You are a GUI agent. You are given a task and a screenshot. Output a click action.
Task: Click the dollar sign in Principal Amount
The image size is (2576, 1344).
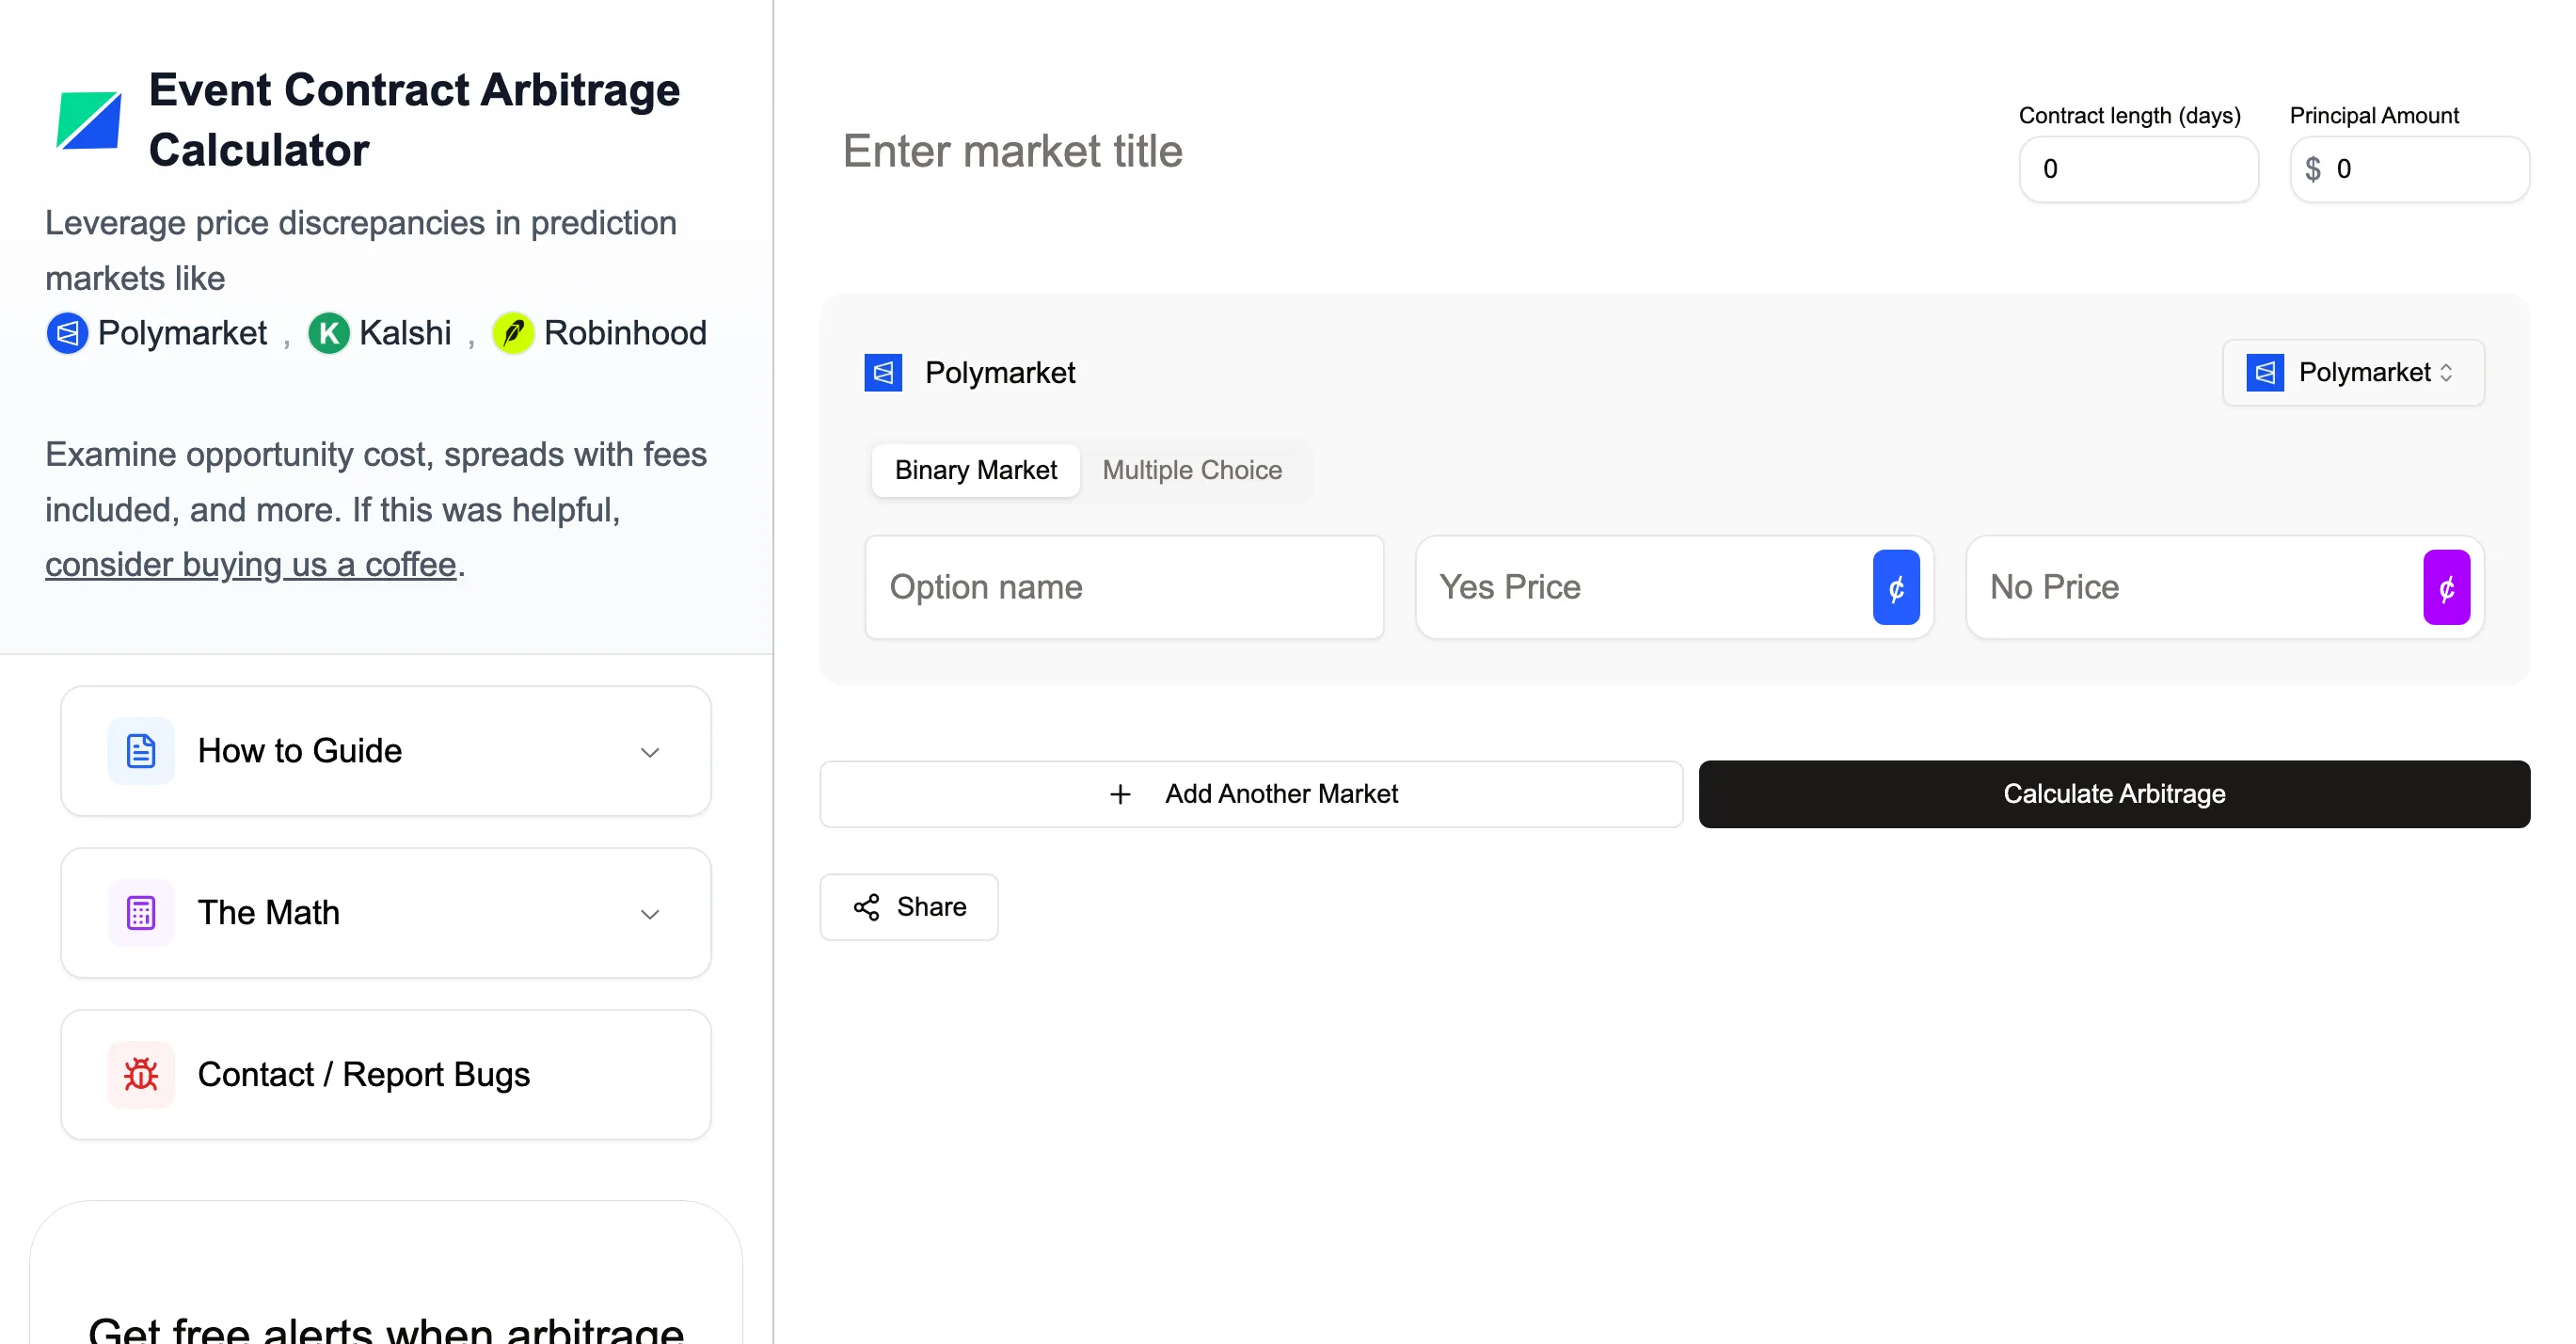tap(2312, 169)
